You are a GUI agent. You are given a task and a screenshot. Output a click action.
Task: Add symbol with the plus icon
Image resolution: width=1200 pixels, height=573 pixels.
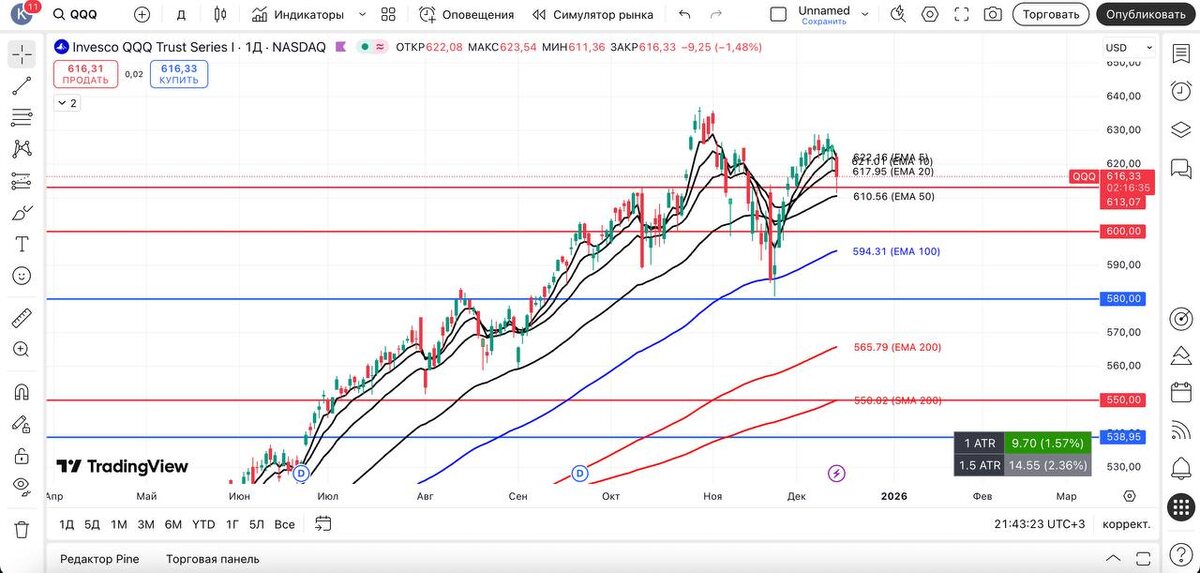142,15
